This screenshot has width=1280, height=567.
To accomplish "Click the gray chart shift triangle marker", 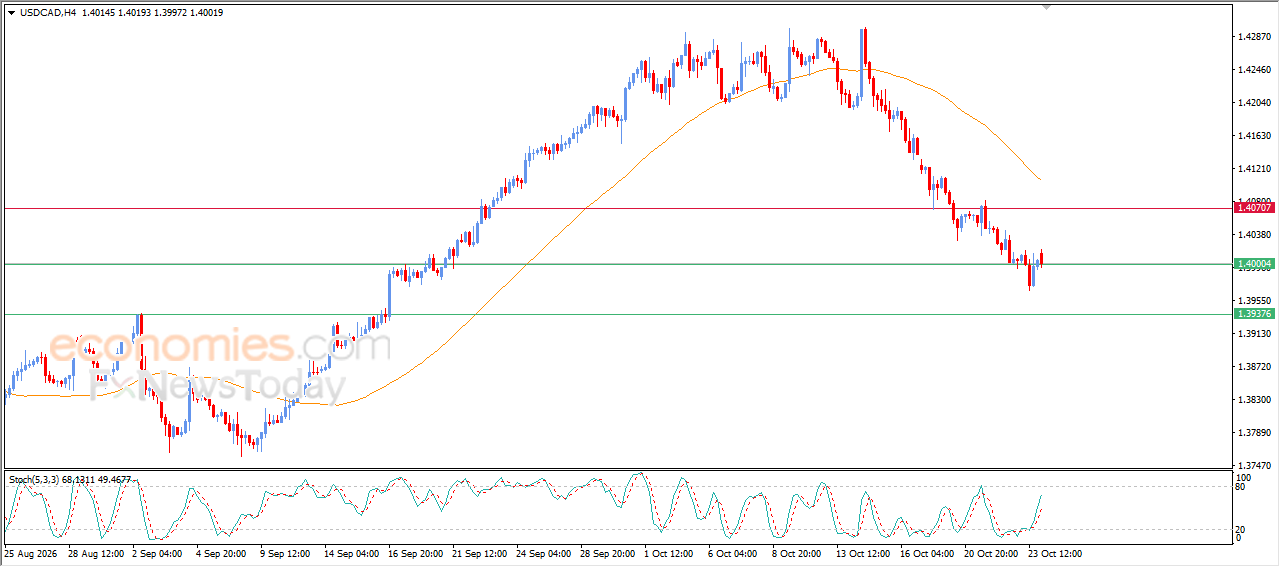I will pyautogui.click(x=1047, y=7).
